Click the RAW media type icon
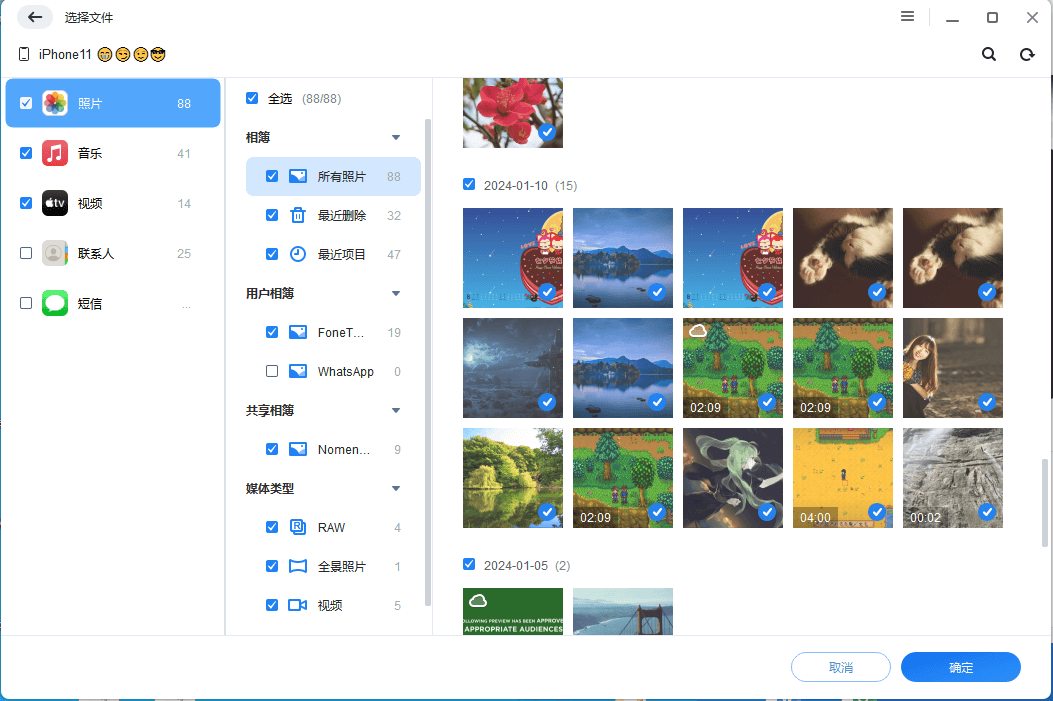 [298, 527]
